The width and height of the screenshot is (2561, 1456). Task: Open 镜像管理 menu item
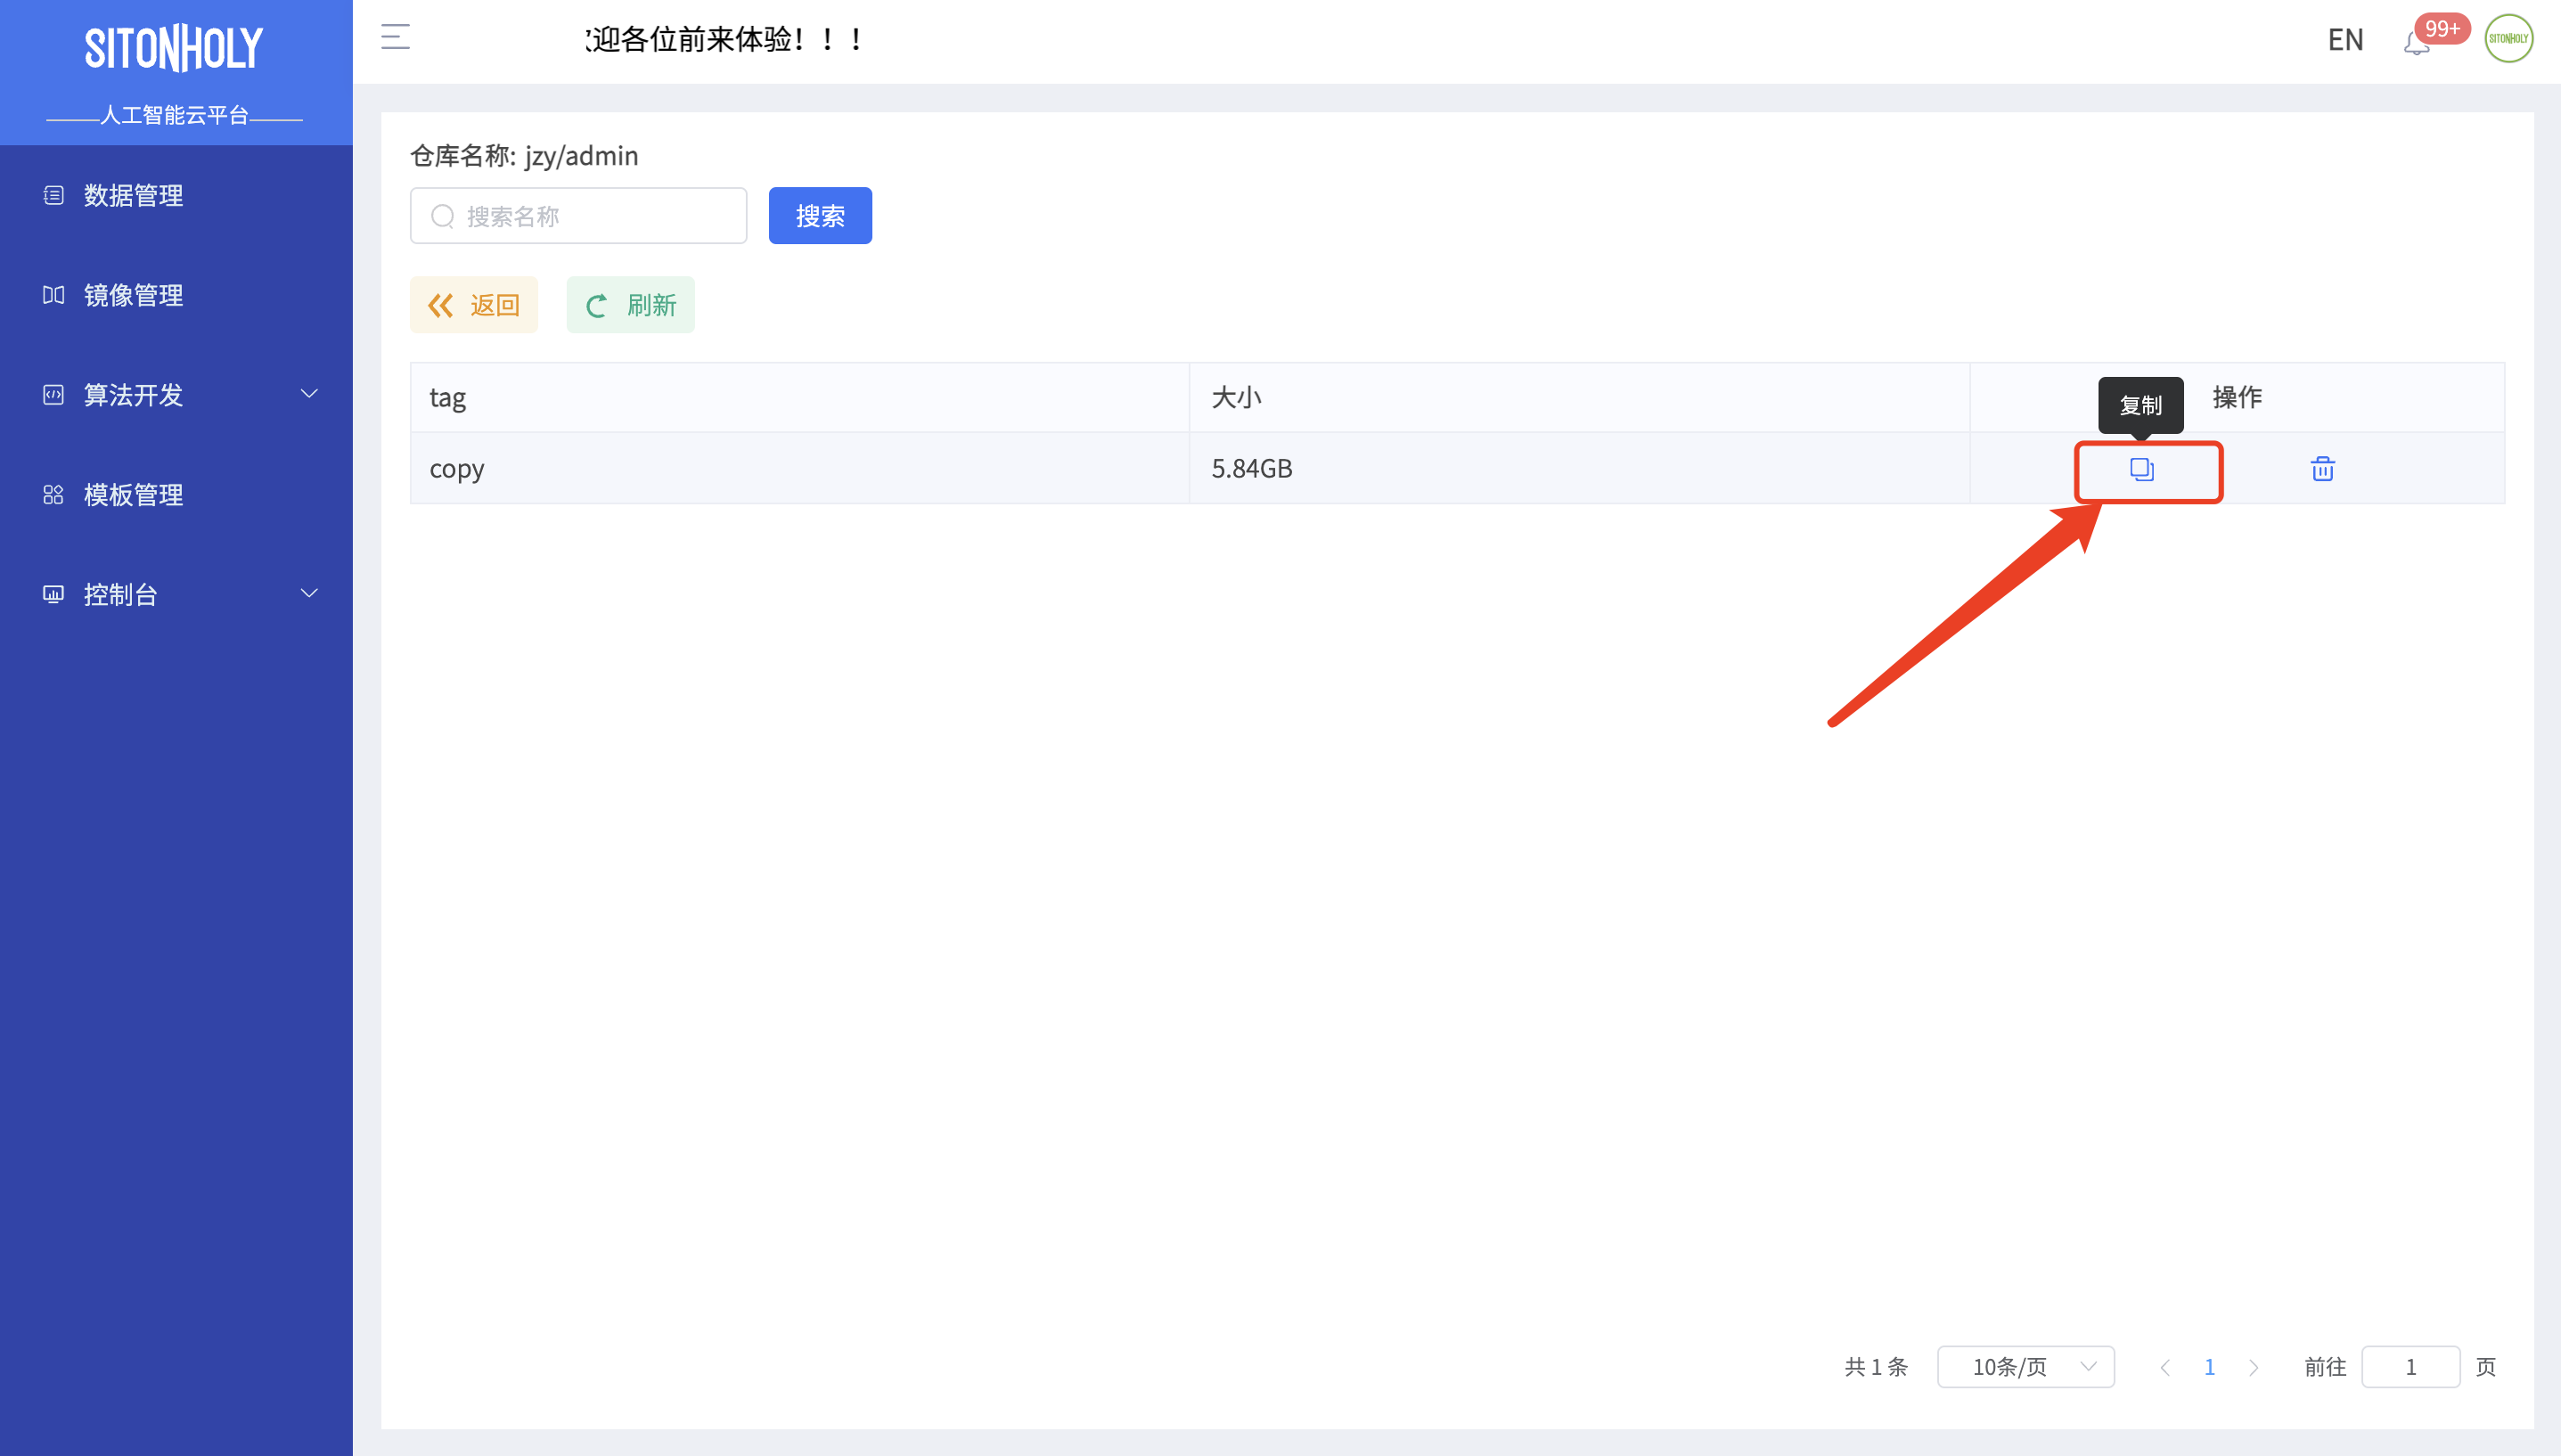click(x=176, y=295)
